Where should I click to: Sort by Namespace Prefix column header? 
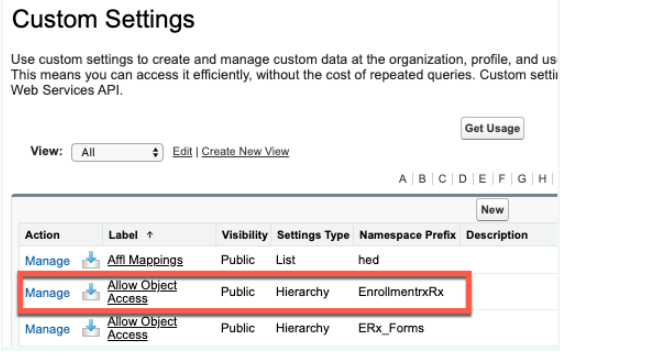point(408,235)
